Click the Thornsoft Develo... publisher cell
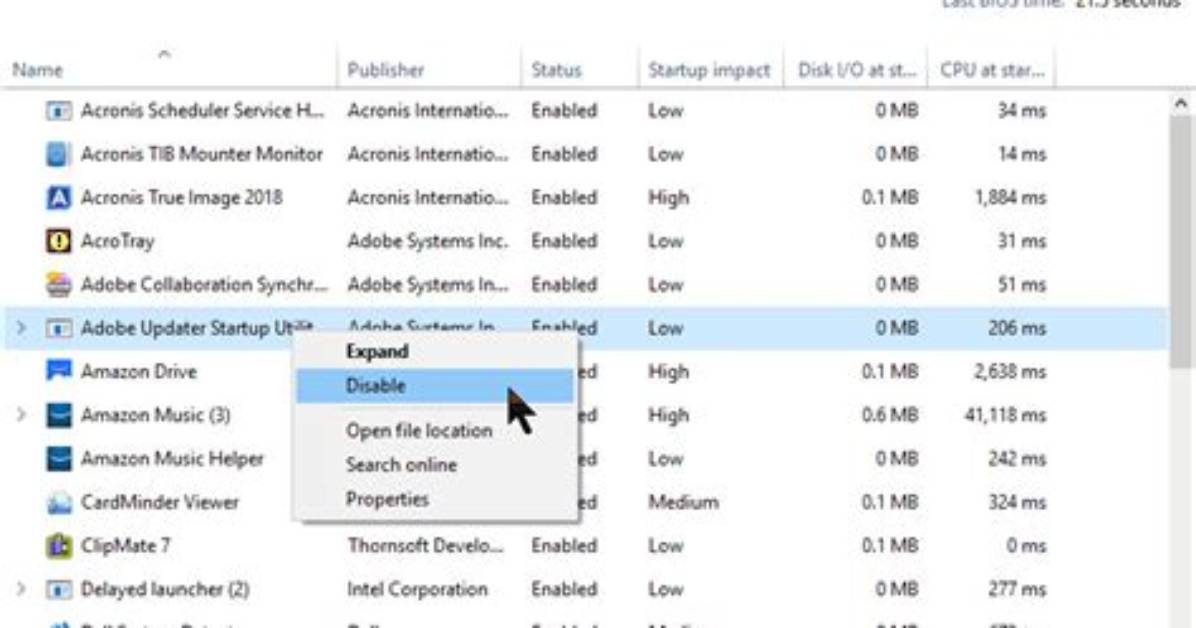Screen dimensions: 1196x628 point(425,546)
